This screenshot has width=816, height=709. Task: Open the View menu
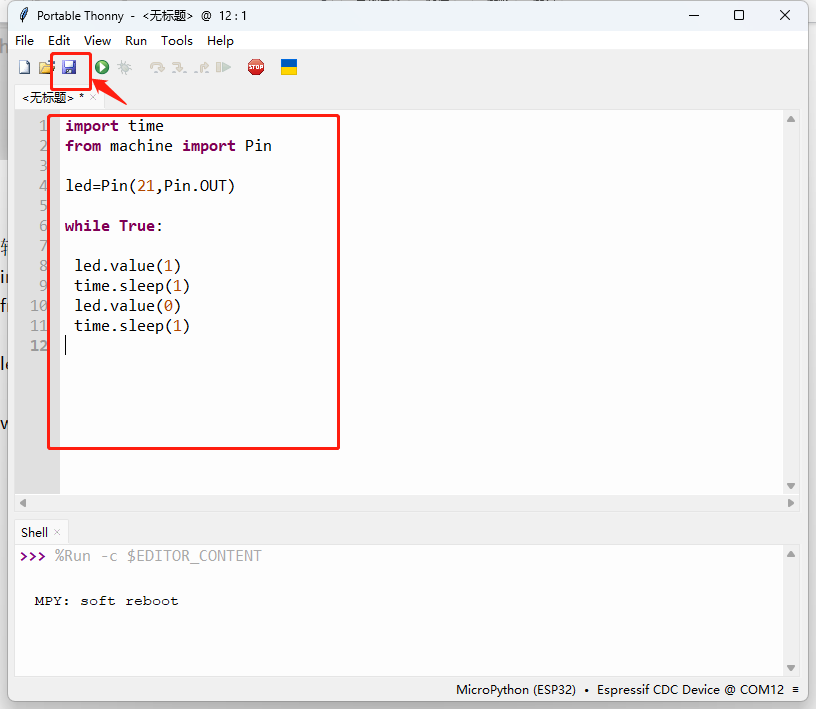pyautogui.click(x=97, y=41)
